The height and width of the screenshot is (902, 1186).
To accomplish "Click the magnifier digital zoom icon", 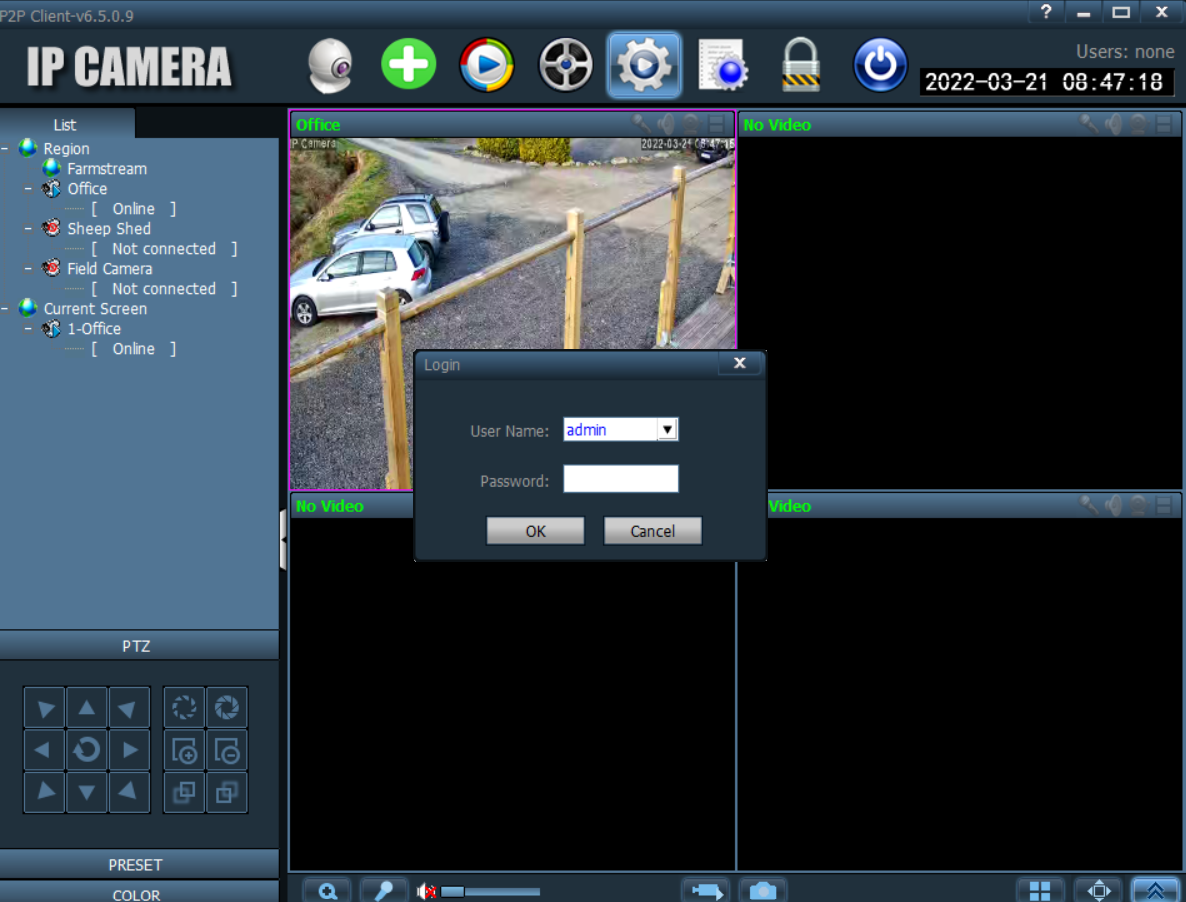I will click(328, 891).
